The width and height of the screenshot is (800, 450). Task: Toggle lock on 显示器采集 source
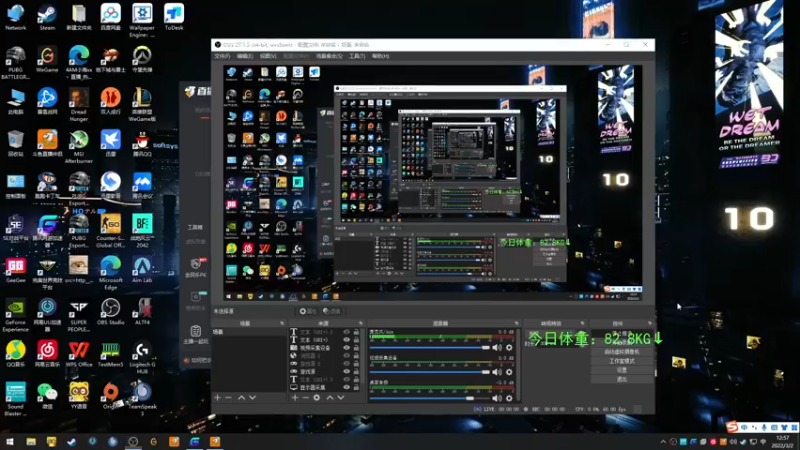point(357,387)
